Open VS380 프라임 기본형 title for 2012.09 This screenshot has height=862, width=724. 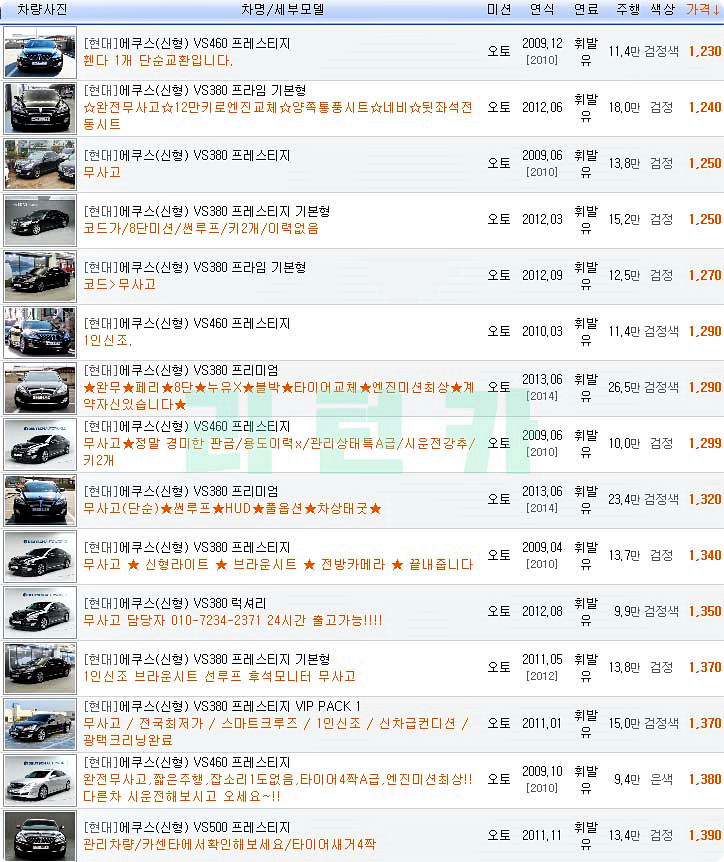(195, 268)
